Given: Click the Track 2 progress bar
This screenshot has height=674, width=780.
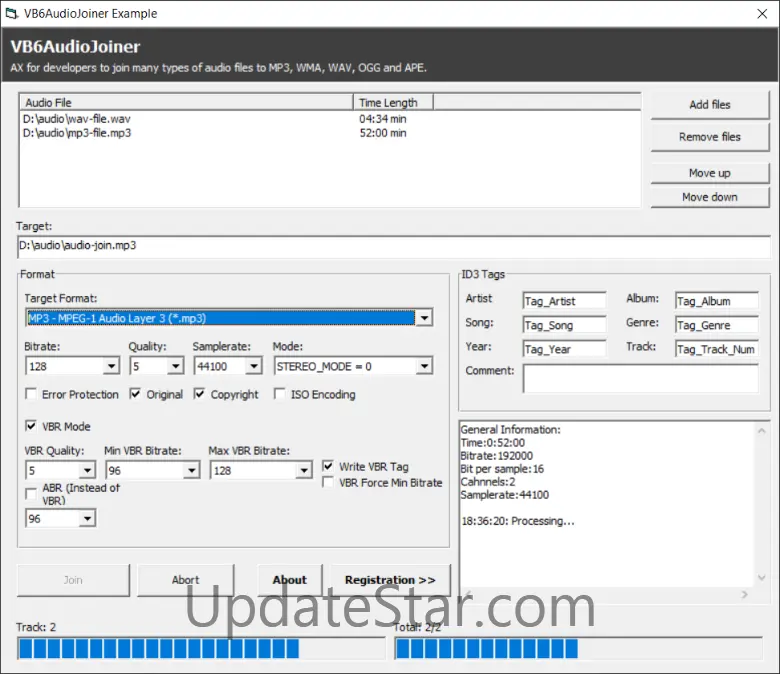Looking at the screenshot, I should (201, 649).
